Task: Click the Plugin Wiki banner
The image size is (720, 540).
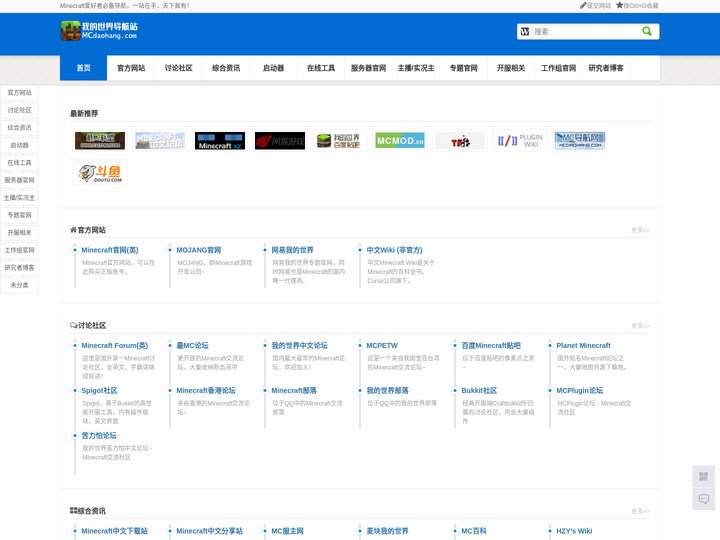Action: click(x=520, y=141)
